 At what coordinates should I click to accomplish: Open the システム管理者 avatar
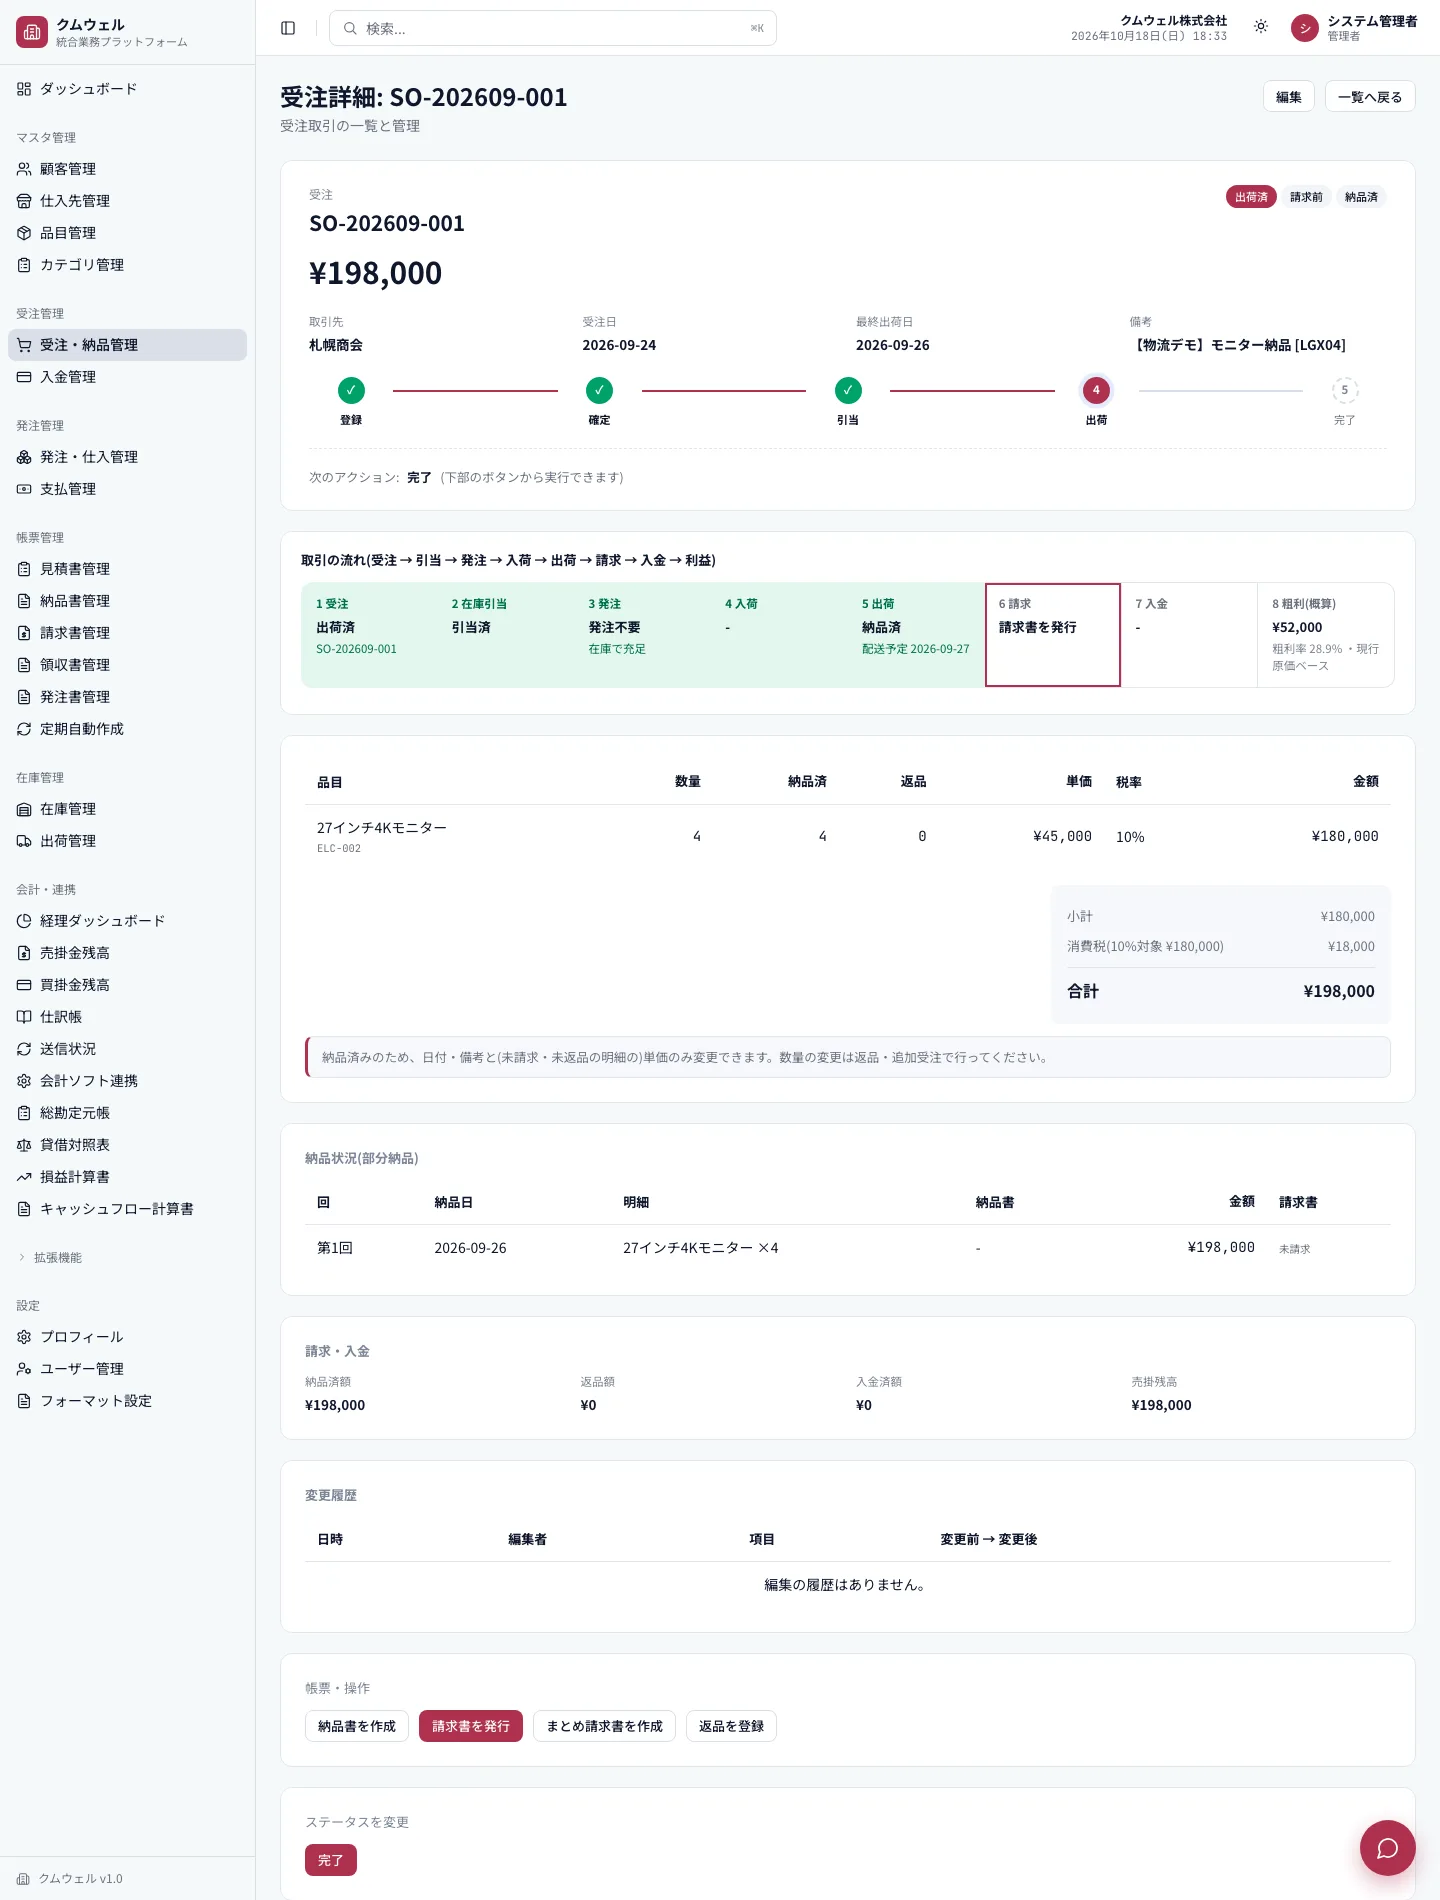[1305, 28]
